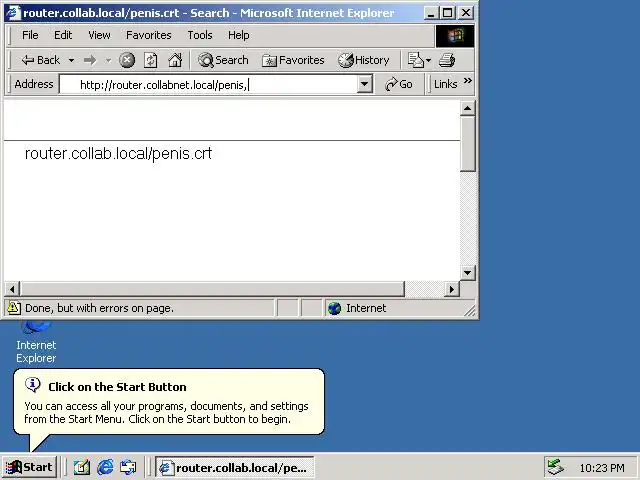Click the Go button
The height and width of the screenshot is (480, 640).
pyautogui.click(x=398, y=84)
